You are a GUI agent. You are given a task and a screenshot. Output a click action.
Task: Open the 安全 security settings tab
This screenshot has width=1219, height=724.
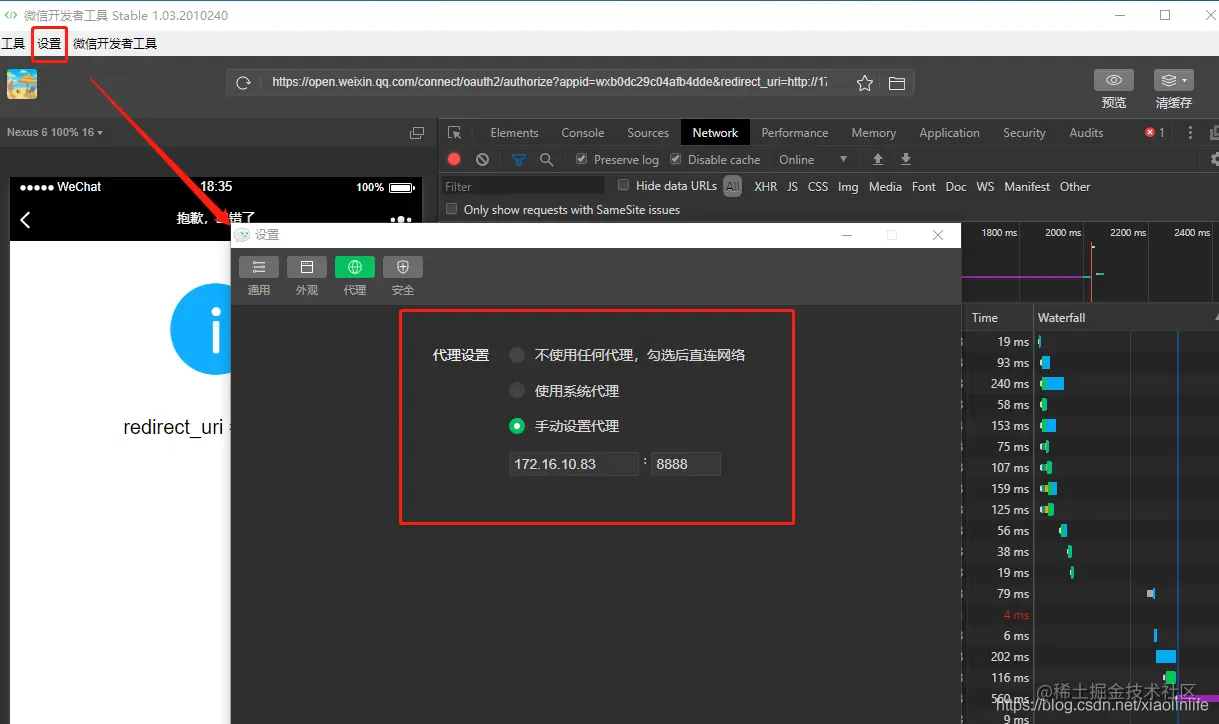point(403,276)
